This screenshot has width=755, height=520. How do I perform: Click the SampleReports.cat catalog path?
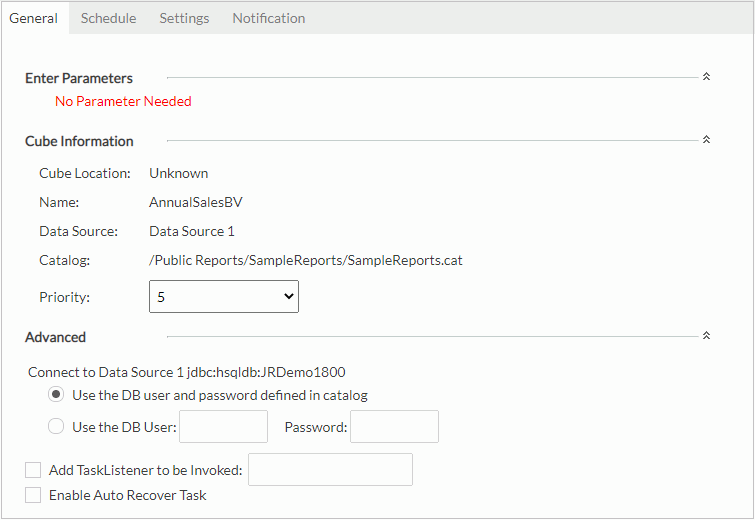click(x=306, y=261)
